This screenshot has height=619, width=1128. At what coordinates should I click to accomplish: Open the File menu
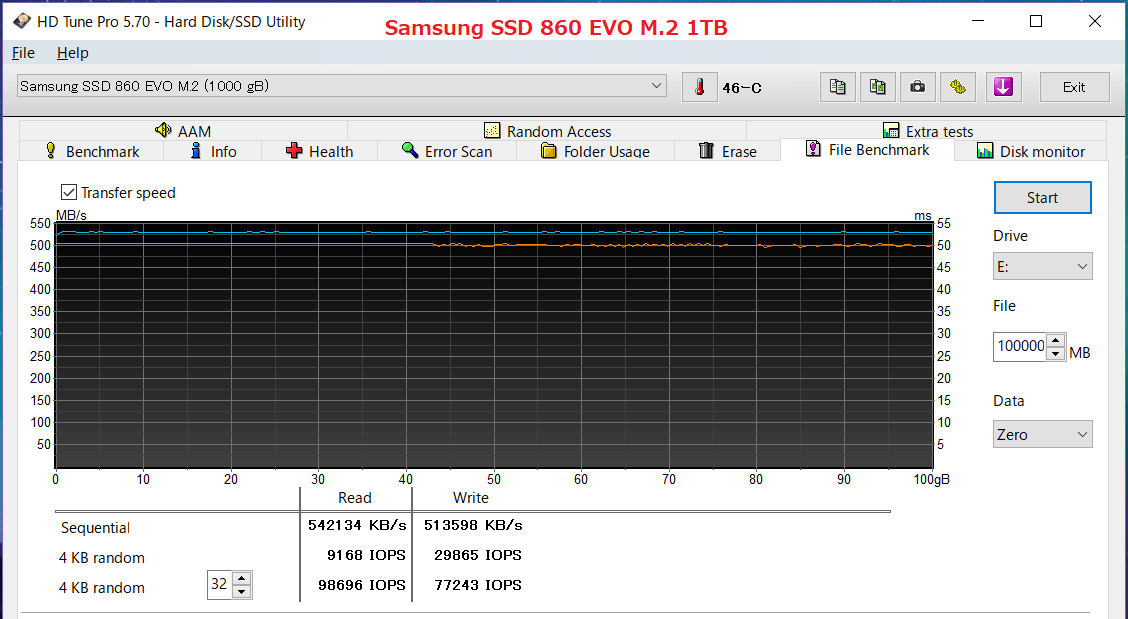[x=23, y=53]
